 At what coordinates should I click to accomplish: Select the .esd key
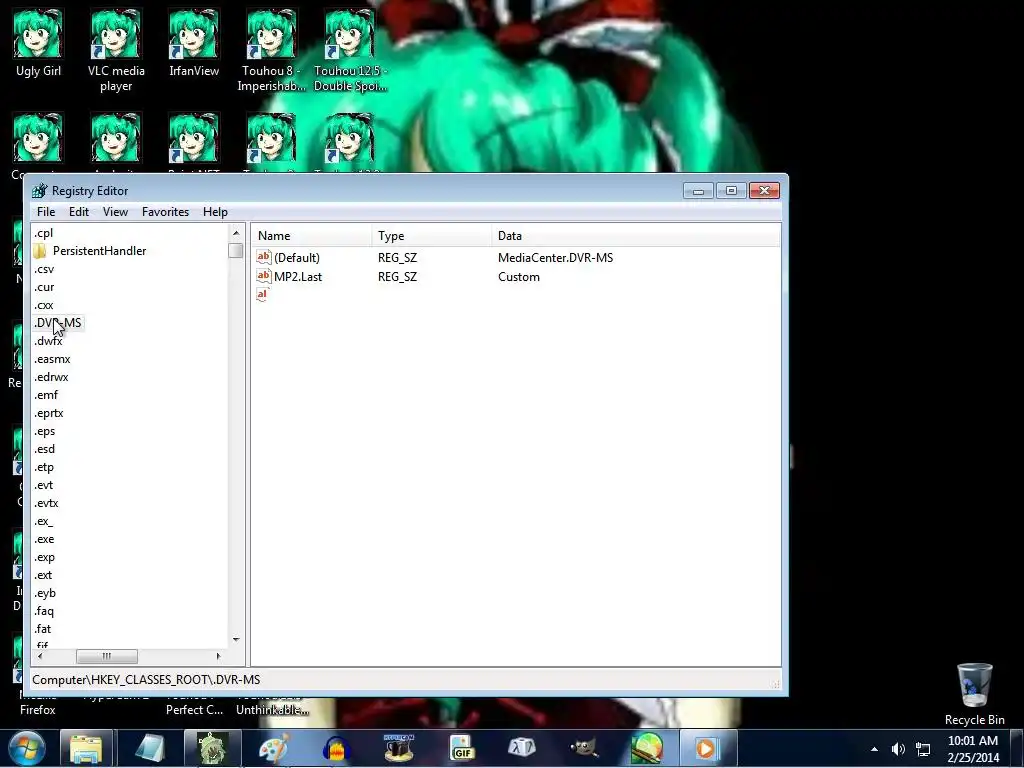[x=44, y=449]
